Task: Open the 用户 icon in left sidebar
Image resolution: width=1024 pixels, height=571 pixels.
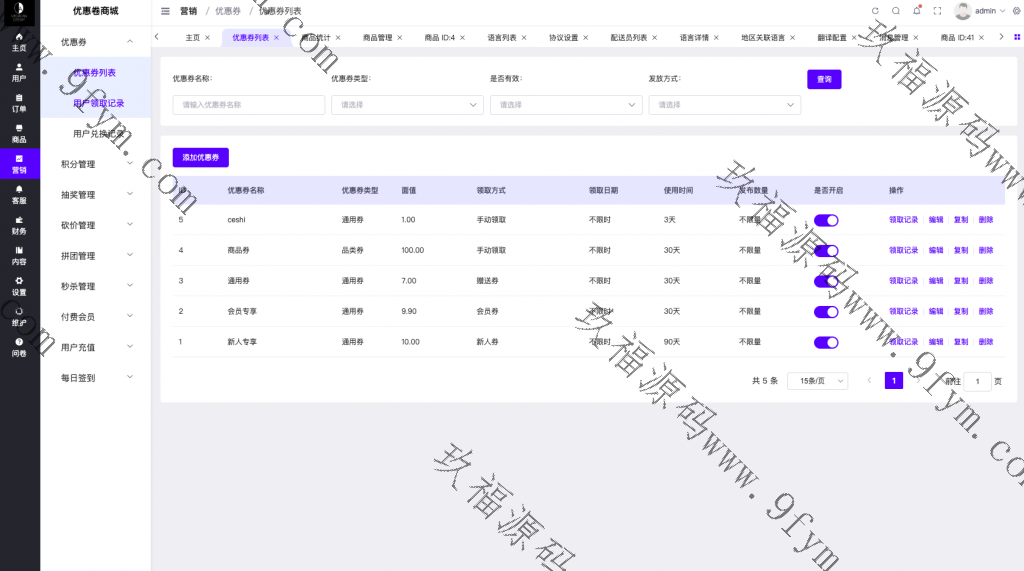Action: (x=19, y=72)
